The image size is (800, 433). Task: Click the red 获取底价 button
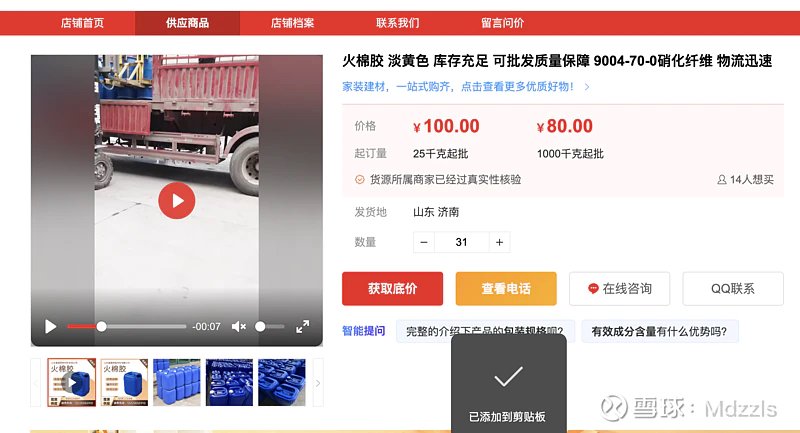pos(392,289)
